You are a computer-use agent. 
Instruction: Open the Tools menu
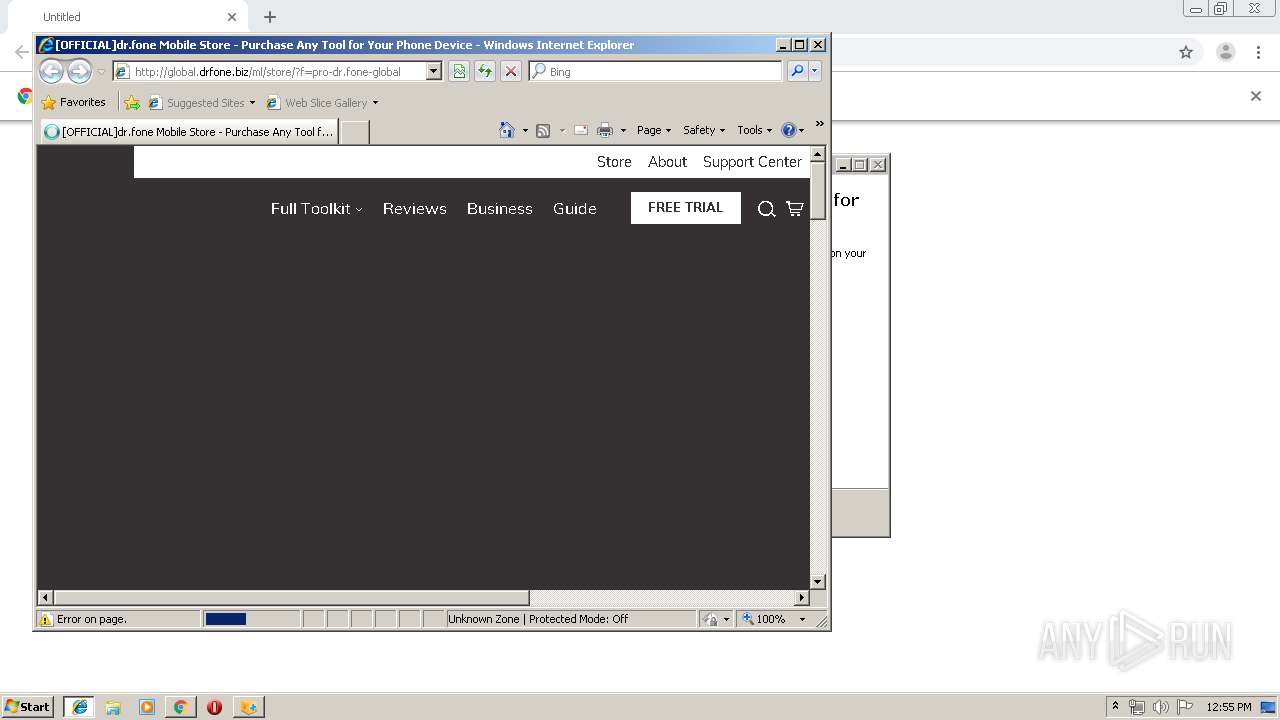coord(755,130)
